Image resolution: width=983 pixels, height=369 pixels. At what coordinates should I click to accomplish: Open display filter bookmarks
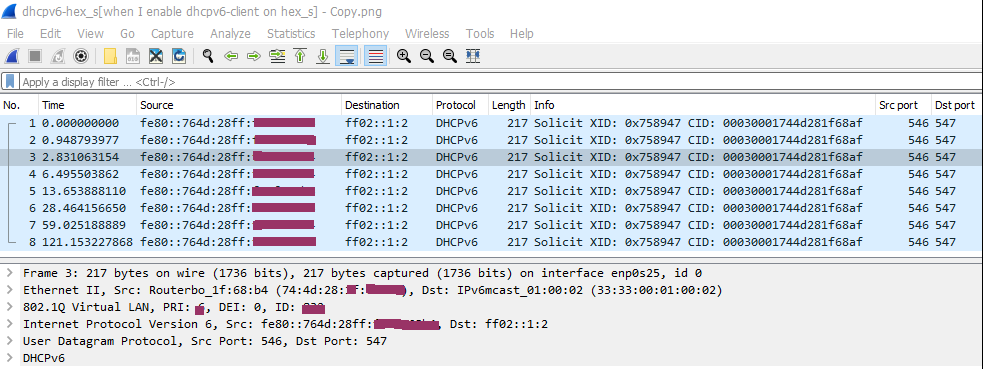click(x=10, y=81)
